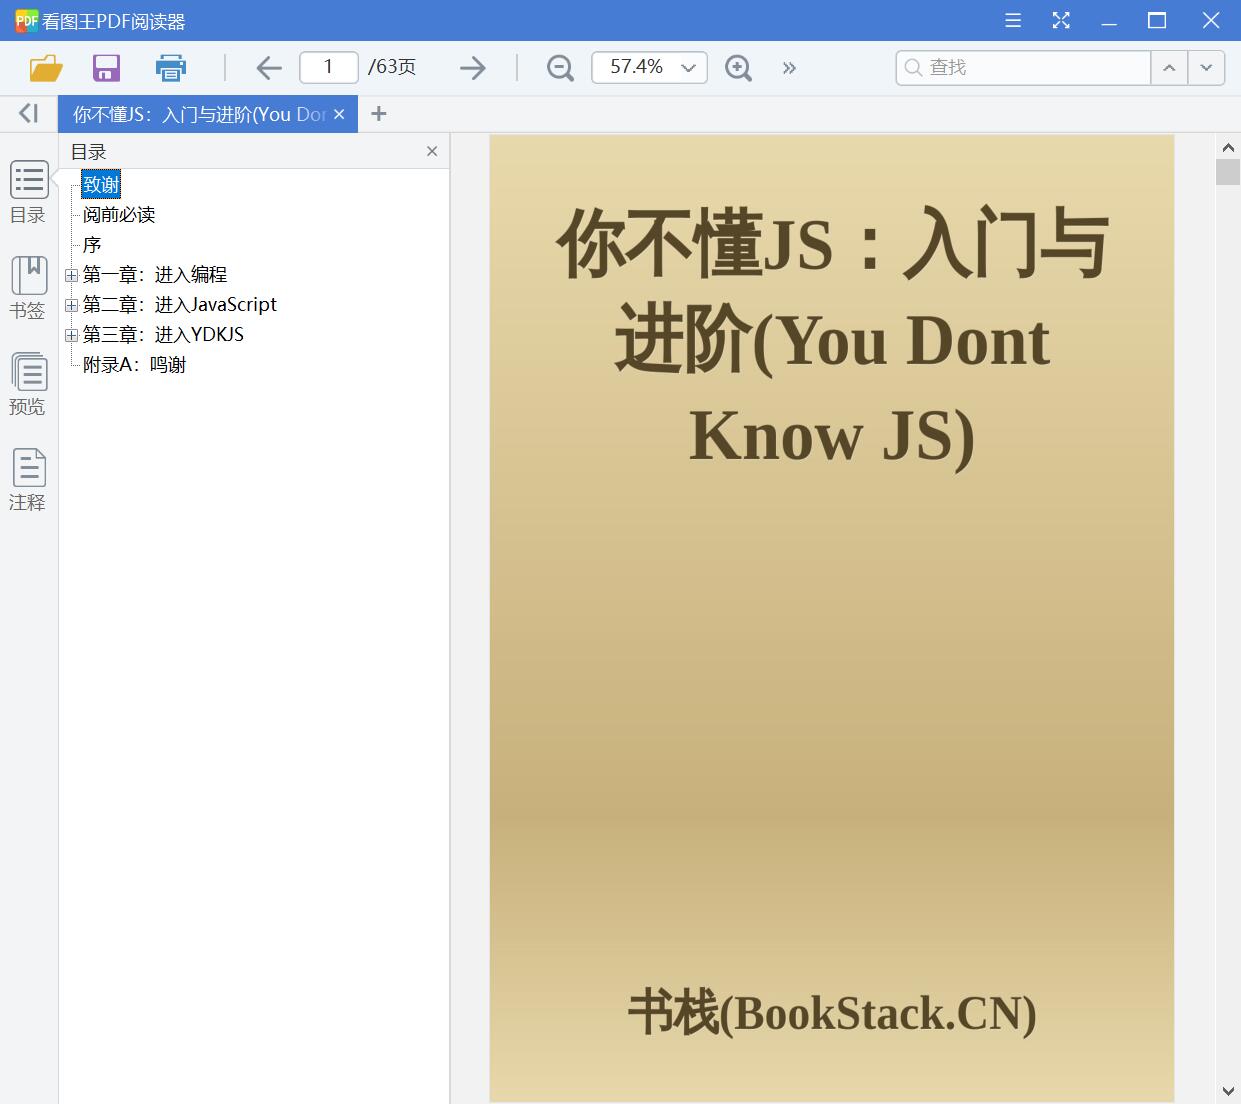Click the 查找 search field

(x=1023, y=67)
